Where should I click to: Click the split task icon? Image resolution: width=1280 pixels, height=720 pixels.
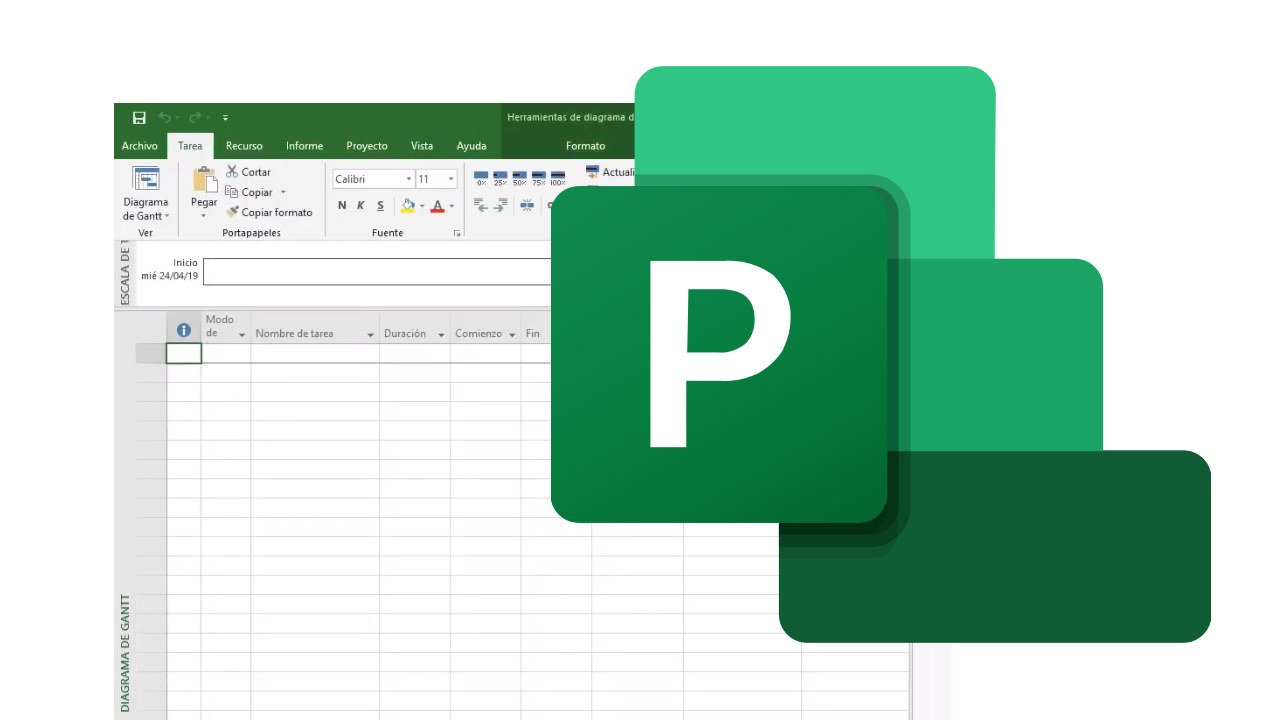tap(527, 205)
